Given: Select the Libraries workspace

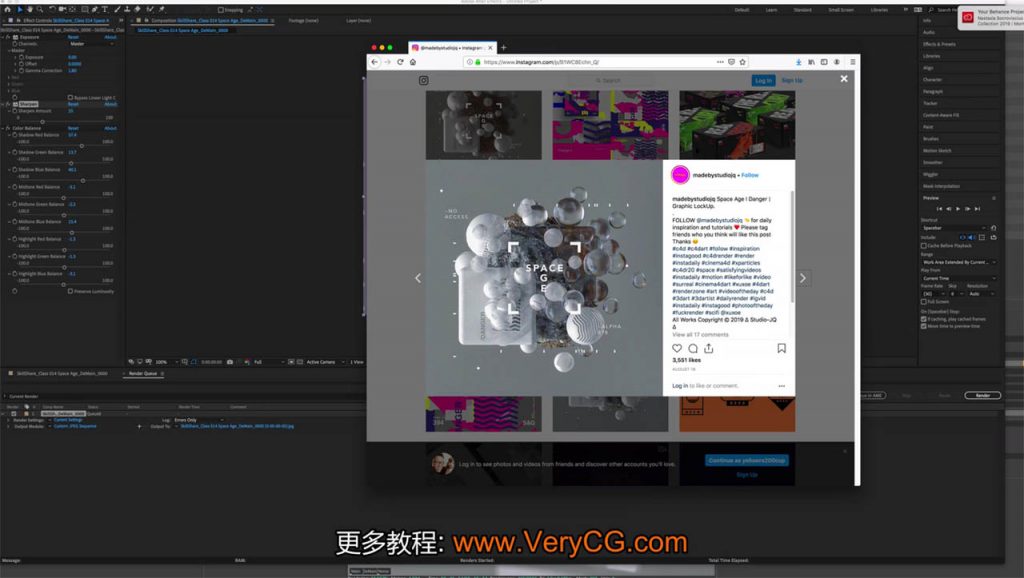Looking at the screenshot, I should pyautogui.click(x=879, y=10).
